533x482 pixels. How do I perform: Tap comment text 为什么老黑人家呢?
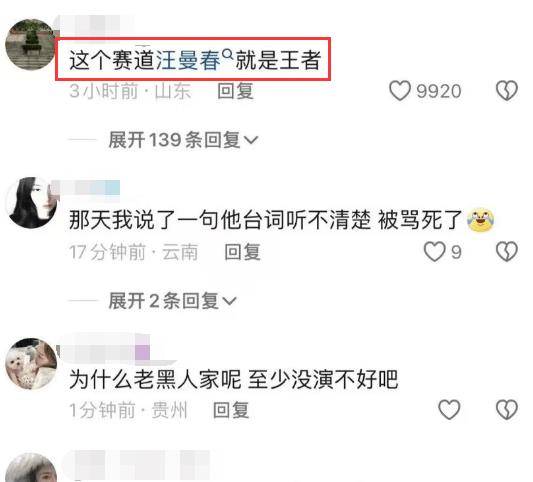(155, 379)
